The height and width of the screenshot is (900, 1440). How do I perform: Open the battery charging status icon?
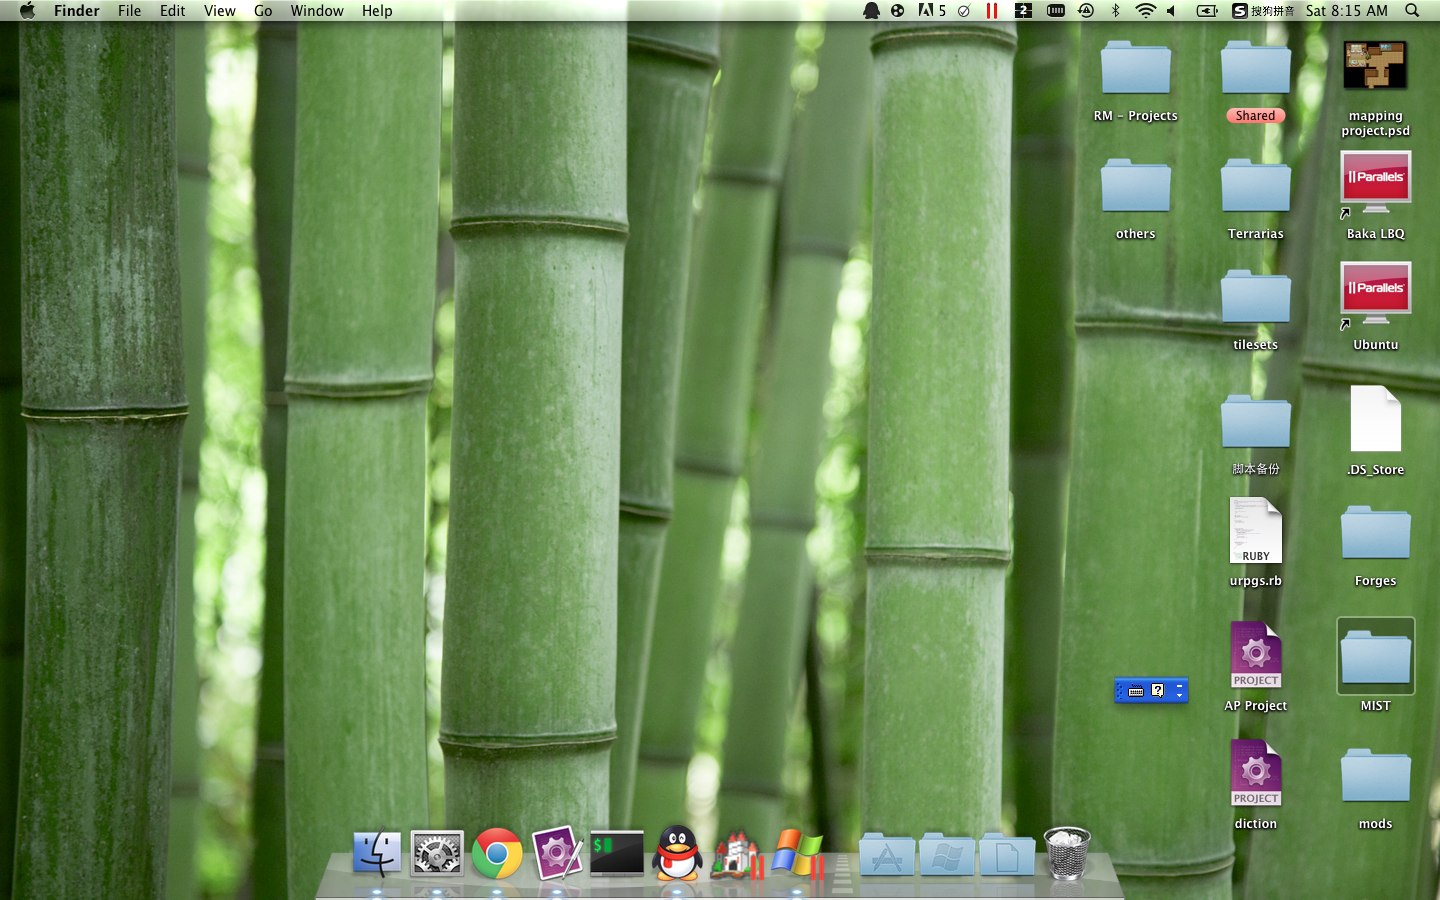tap(1207, 10)
